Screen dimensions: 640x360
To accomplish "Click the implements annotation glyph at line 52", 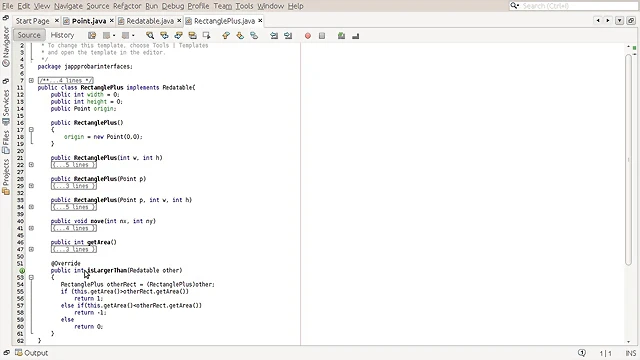I will click(x=22, y=271).
